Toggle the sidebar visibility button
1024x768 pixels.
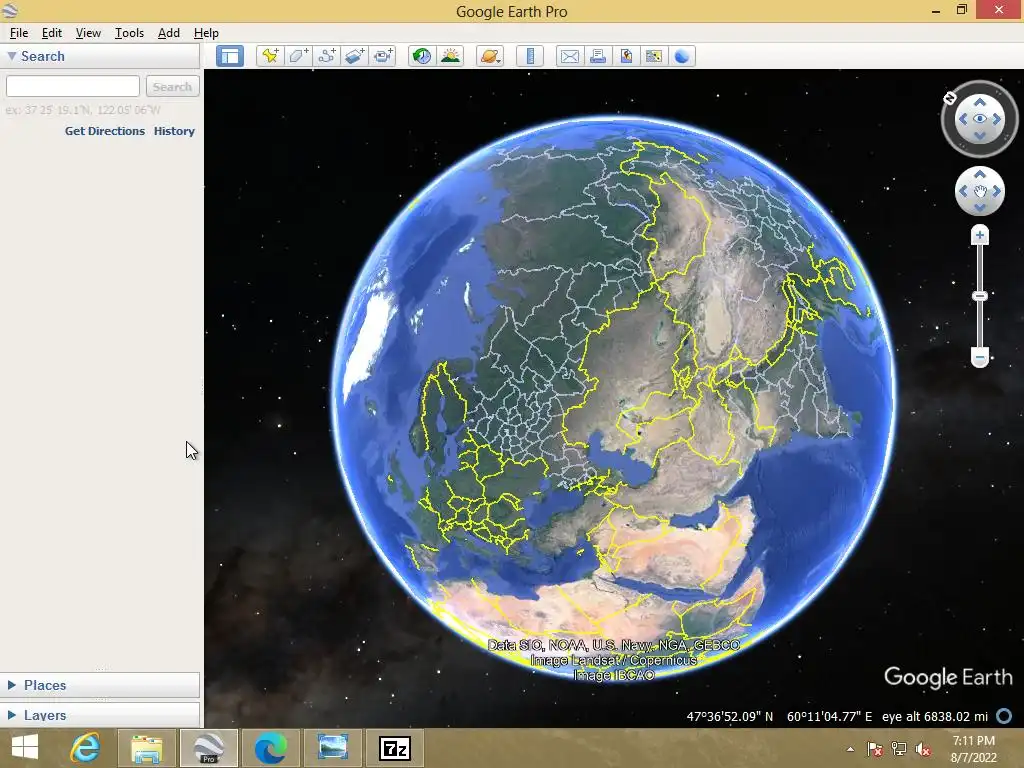tap(230, 56)
